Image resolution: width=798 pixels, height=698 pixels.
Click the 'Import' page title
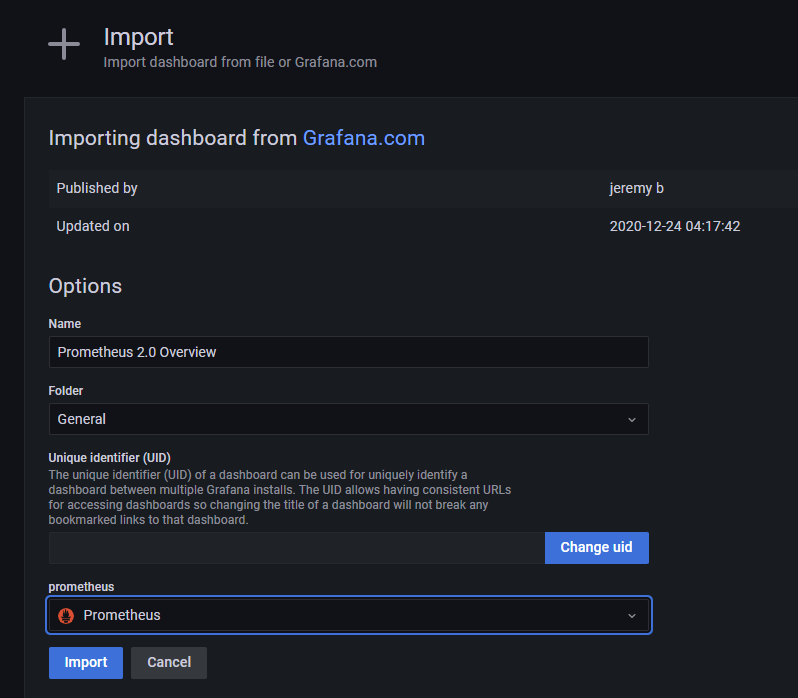138,37
